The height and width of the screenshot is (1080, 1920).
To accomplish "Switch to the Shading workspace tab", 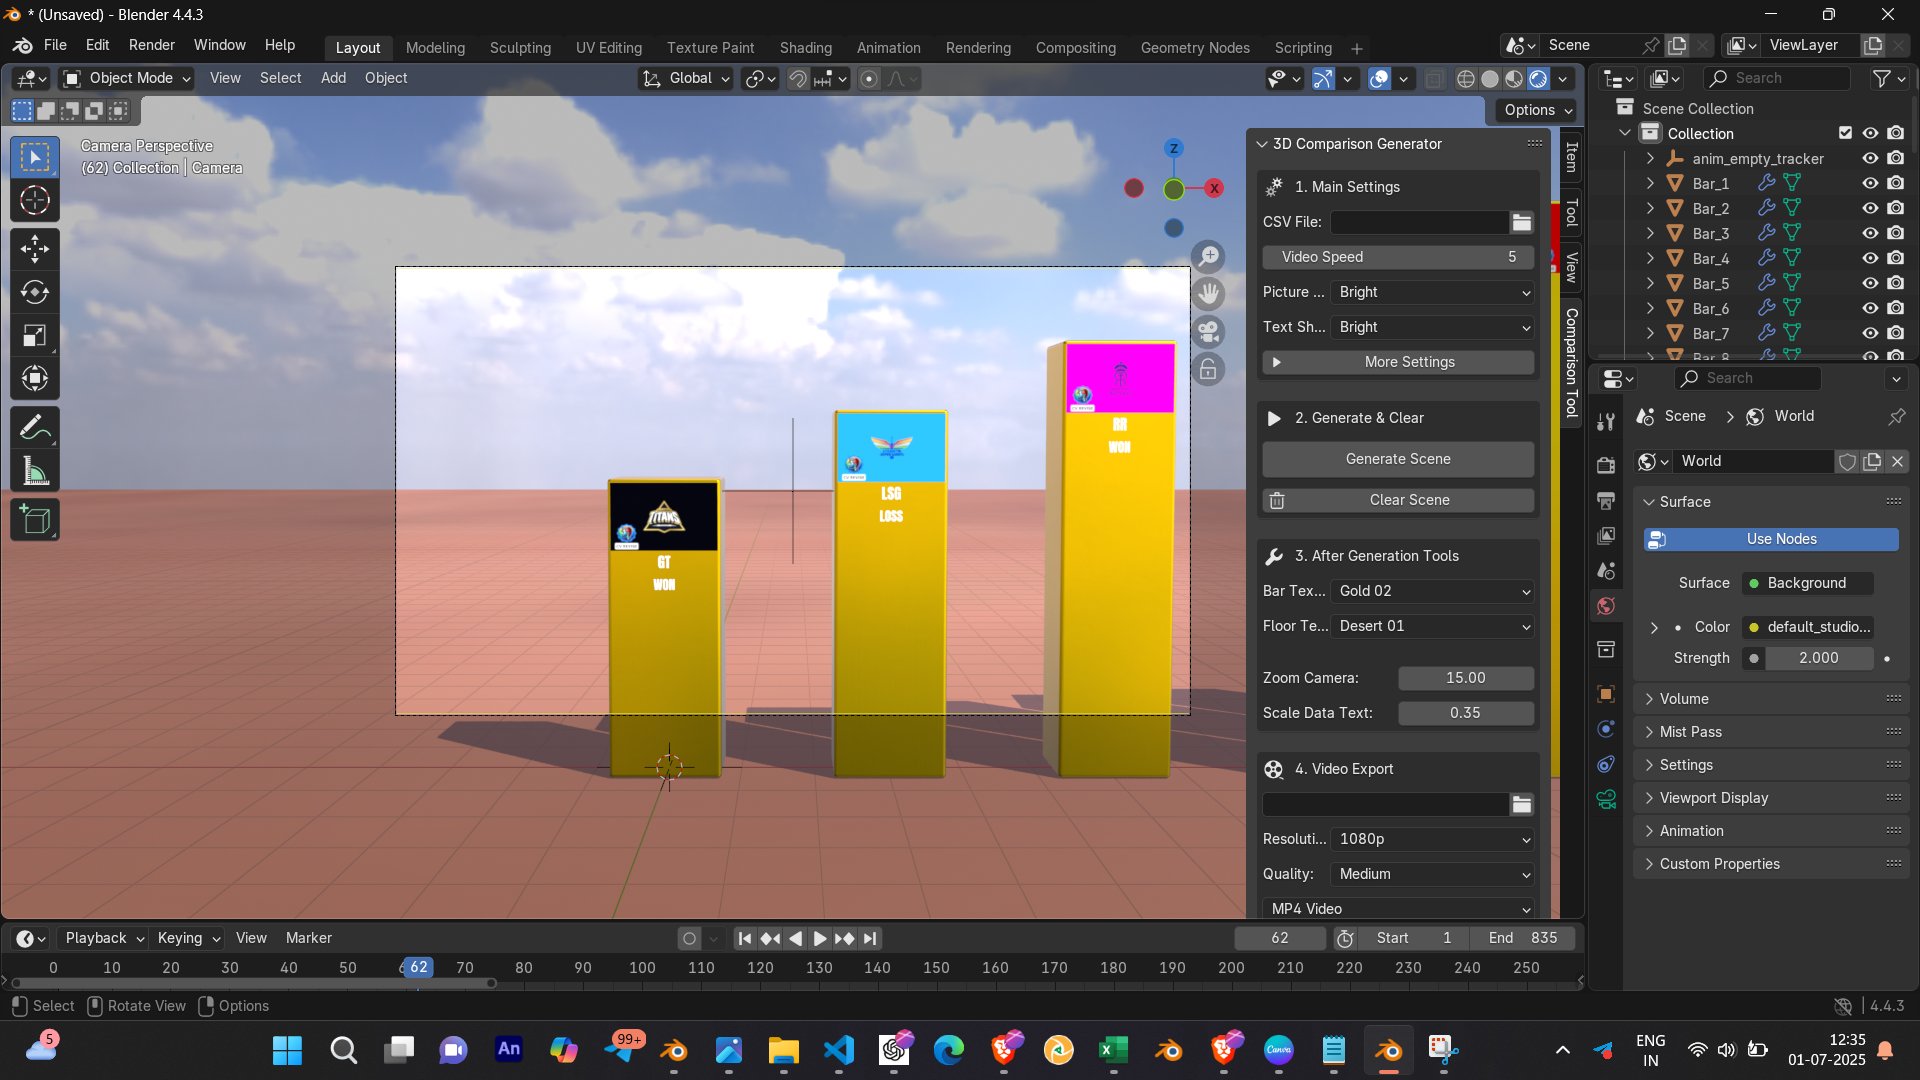I will 805,47.
